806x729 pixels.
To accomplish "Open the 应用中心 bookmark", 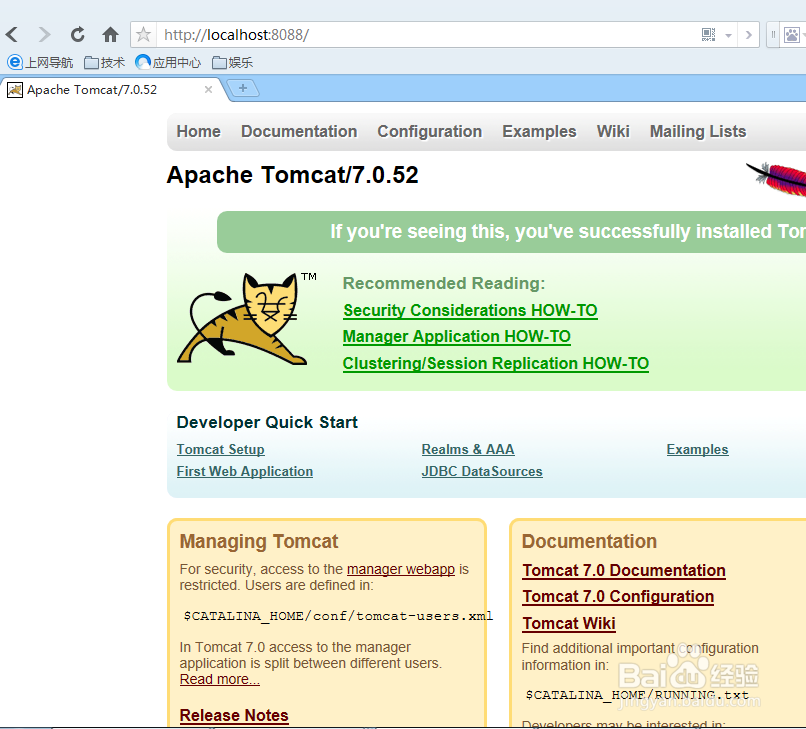I will pos(168,63).
